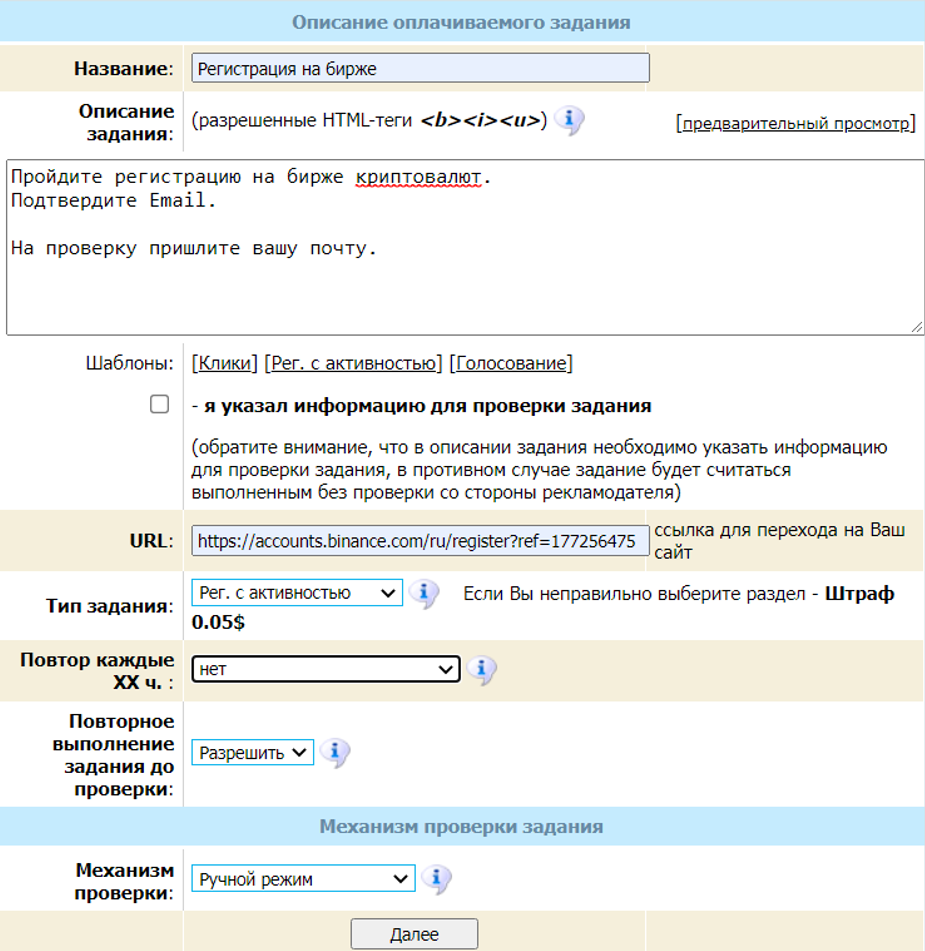Open the Разрешить repeat-execution dropdown
Screen dimensions: 925x951
tap(252, 753)
